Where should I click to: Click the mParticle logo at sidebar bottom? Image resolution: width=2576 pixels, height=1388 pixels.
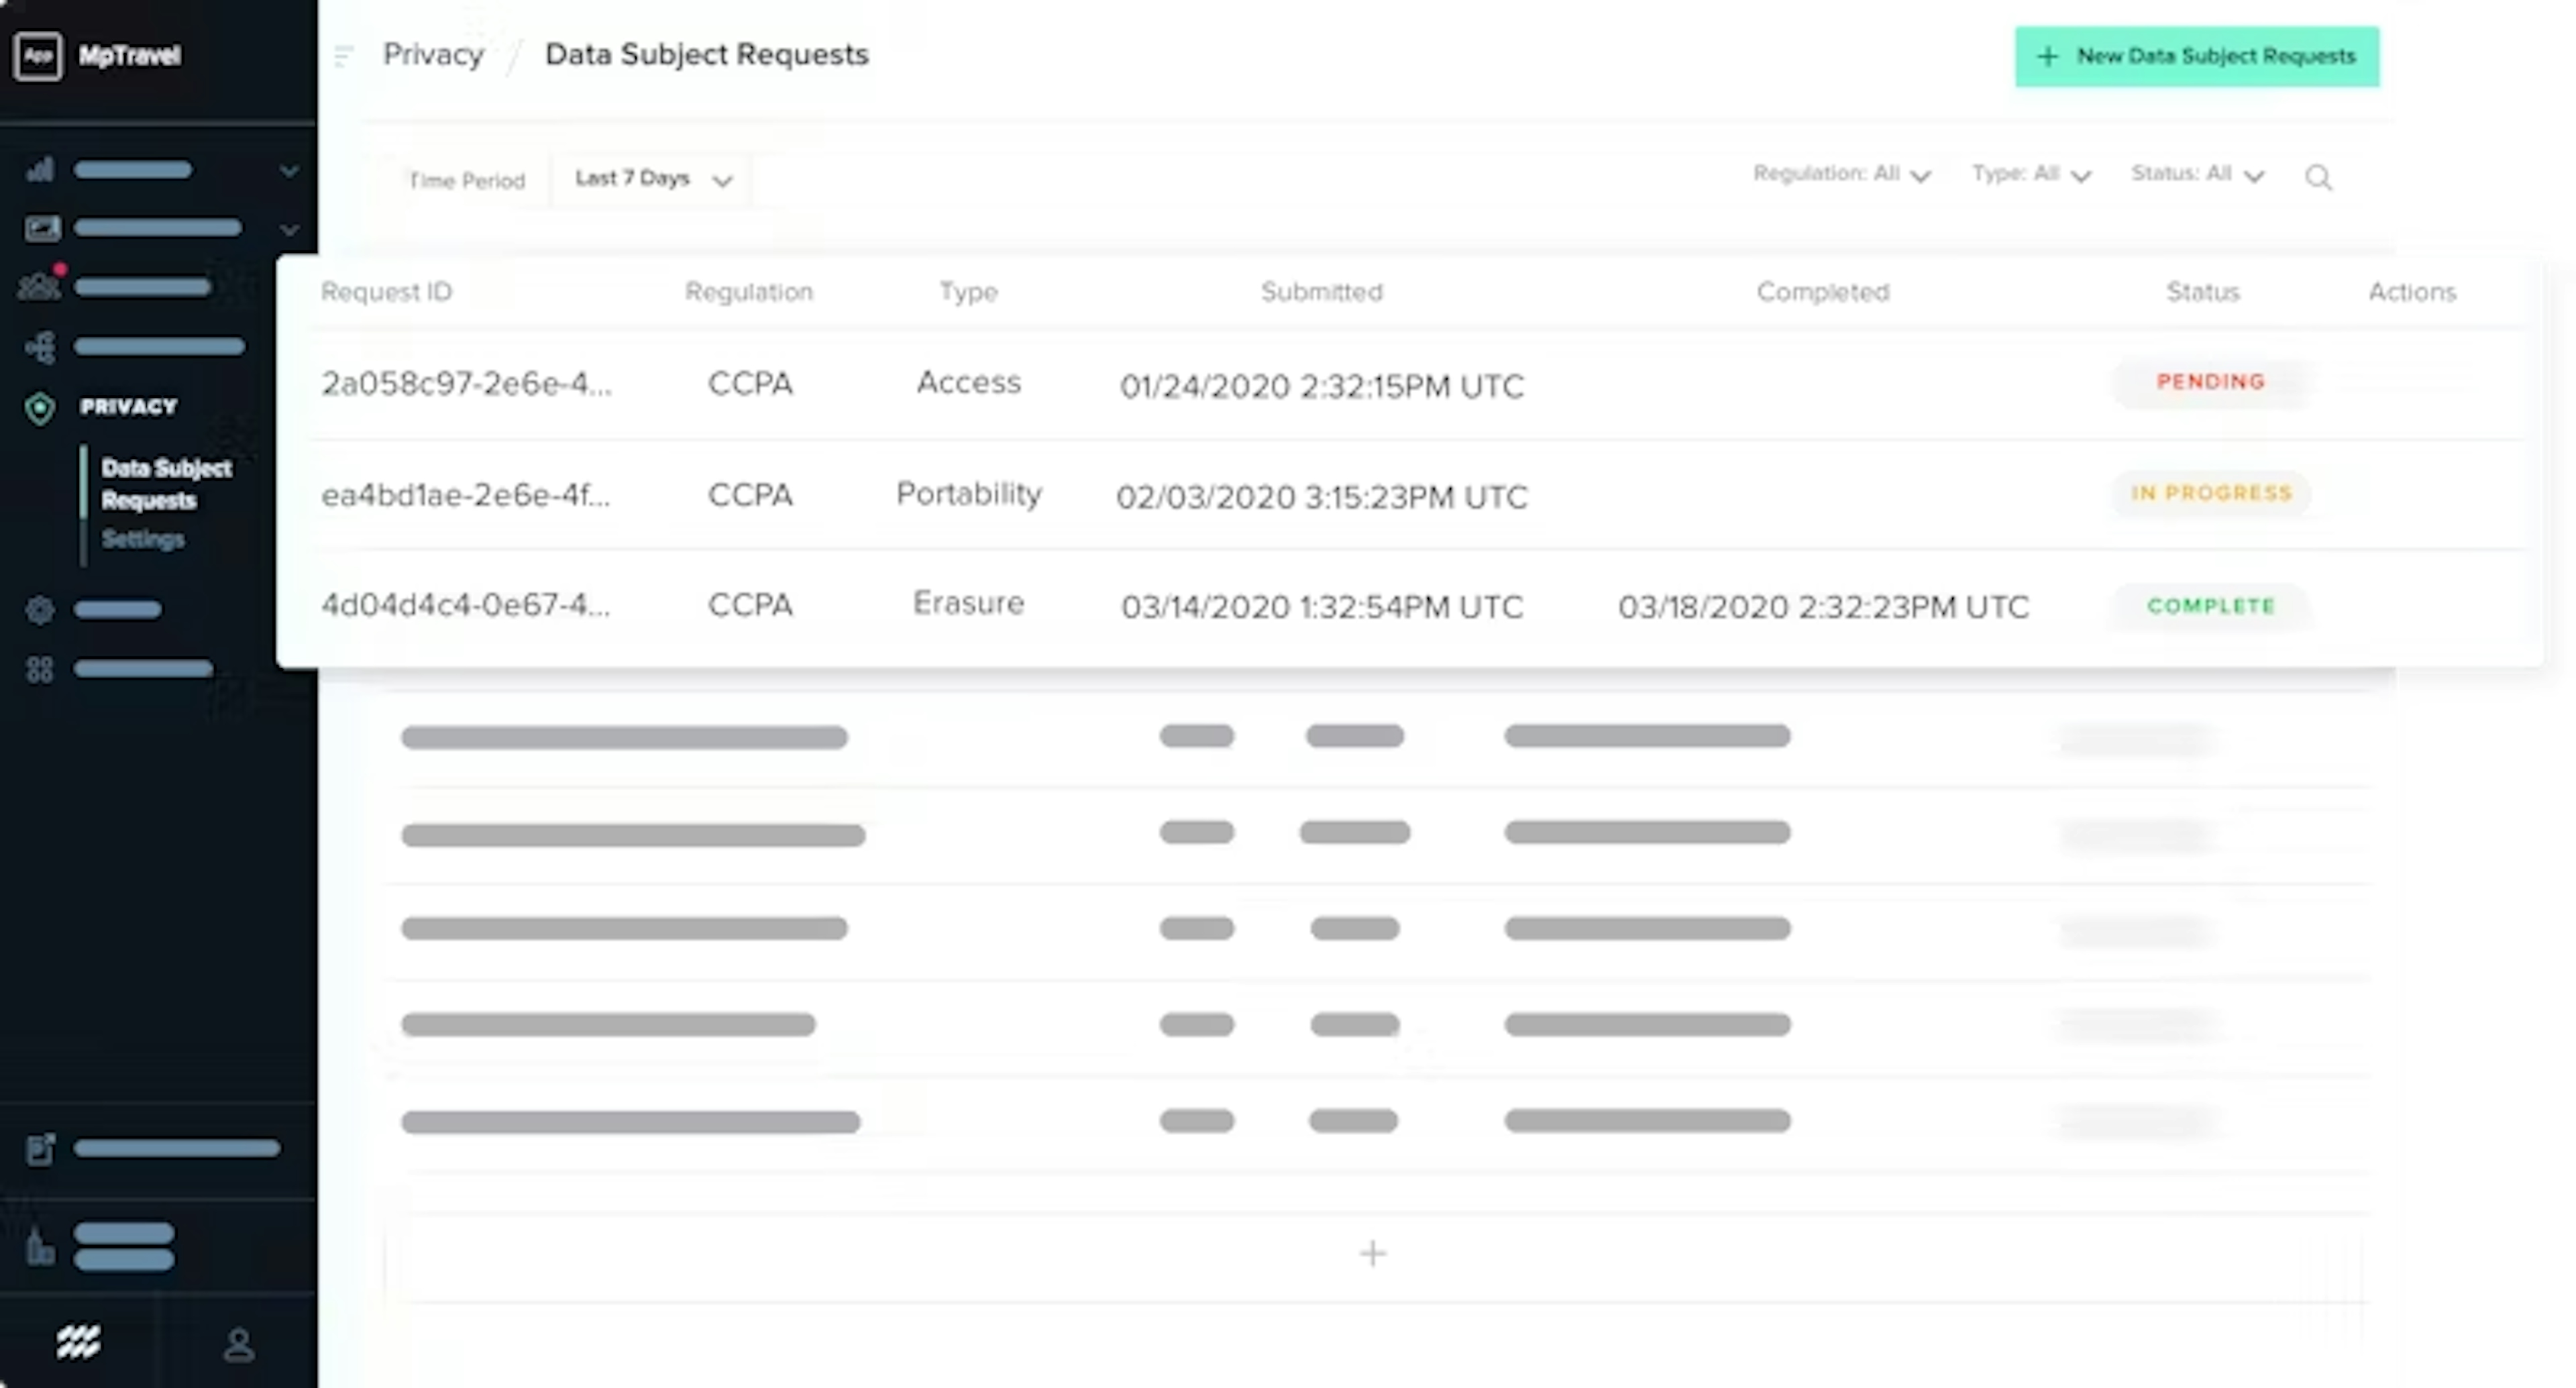tap(78, 1342)
